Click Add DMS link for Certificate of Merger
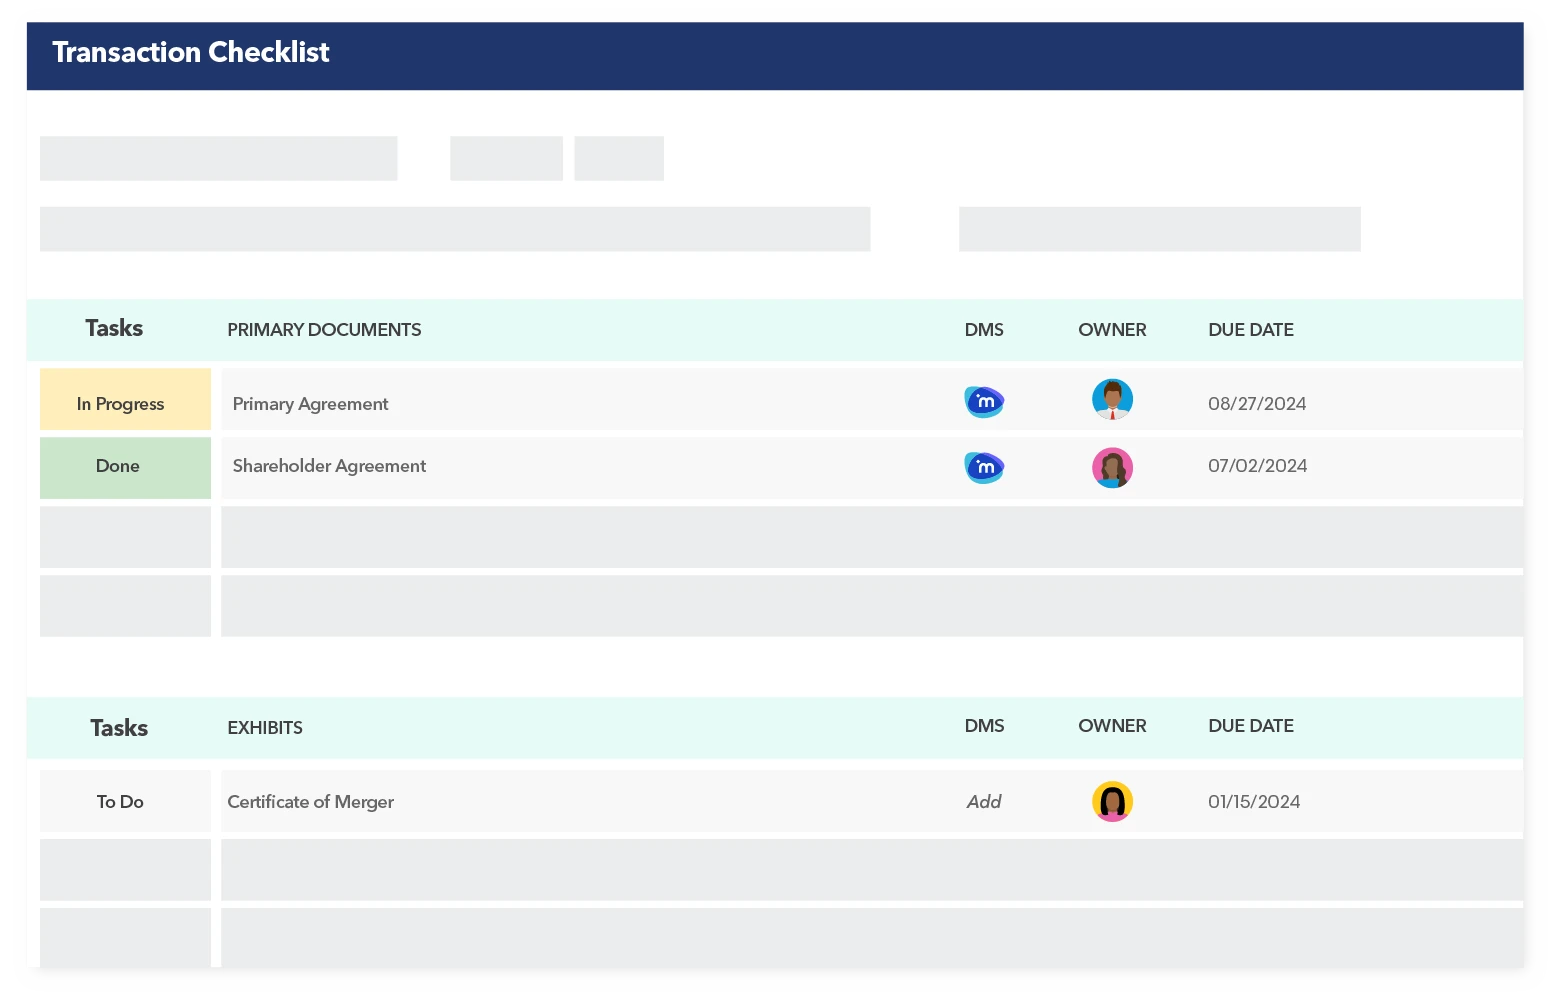Viewport: 1551px width, 1000px height. (x=984, y=801)
